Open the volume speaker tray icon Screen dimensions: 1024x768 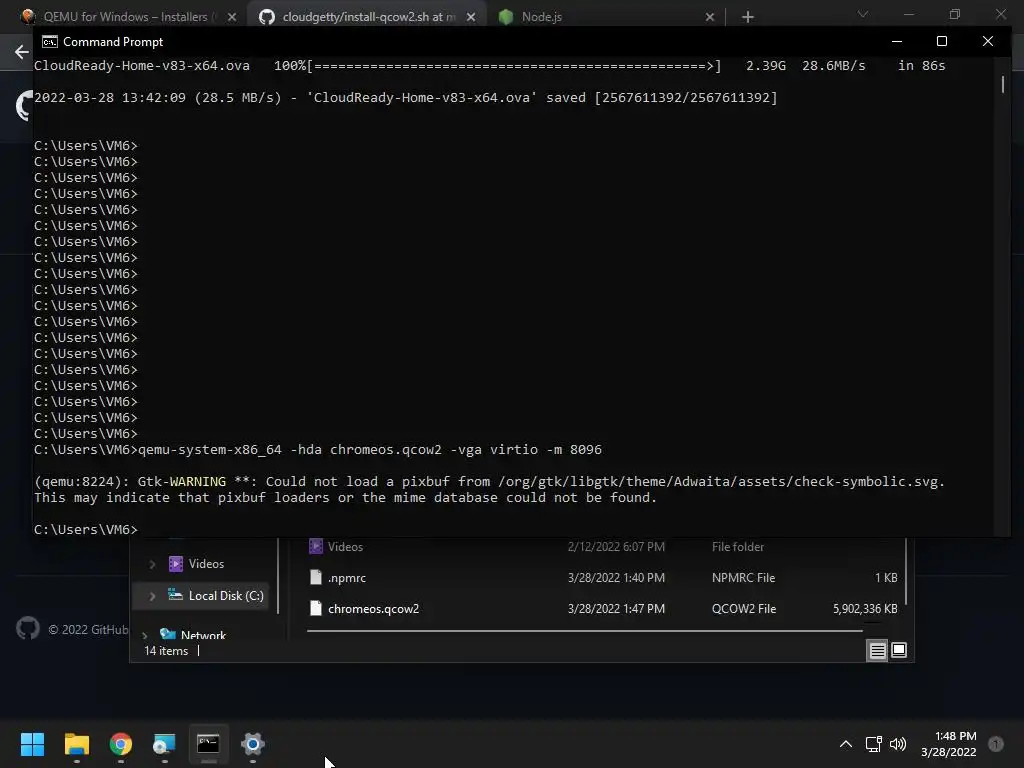[898, 744]
